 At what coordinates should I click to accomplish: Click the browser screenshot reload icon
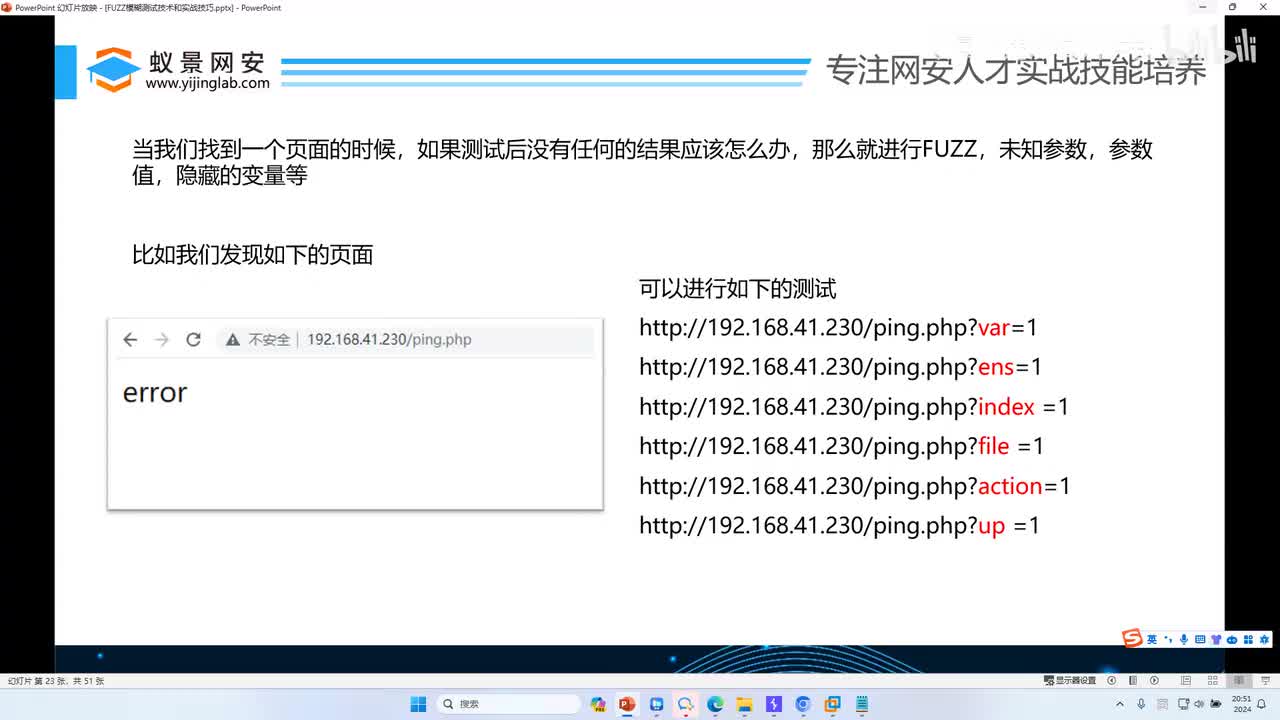tap(194, 340)
